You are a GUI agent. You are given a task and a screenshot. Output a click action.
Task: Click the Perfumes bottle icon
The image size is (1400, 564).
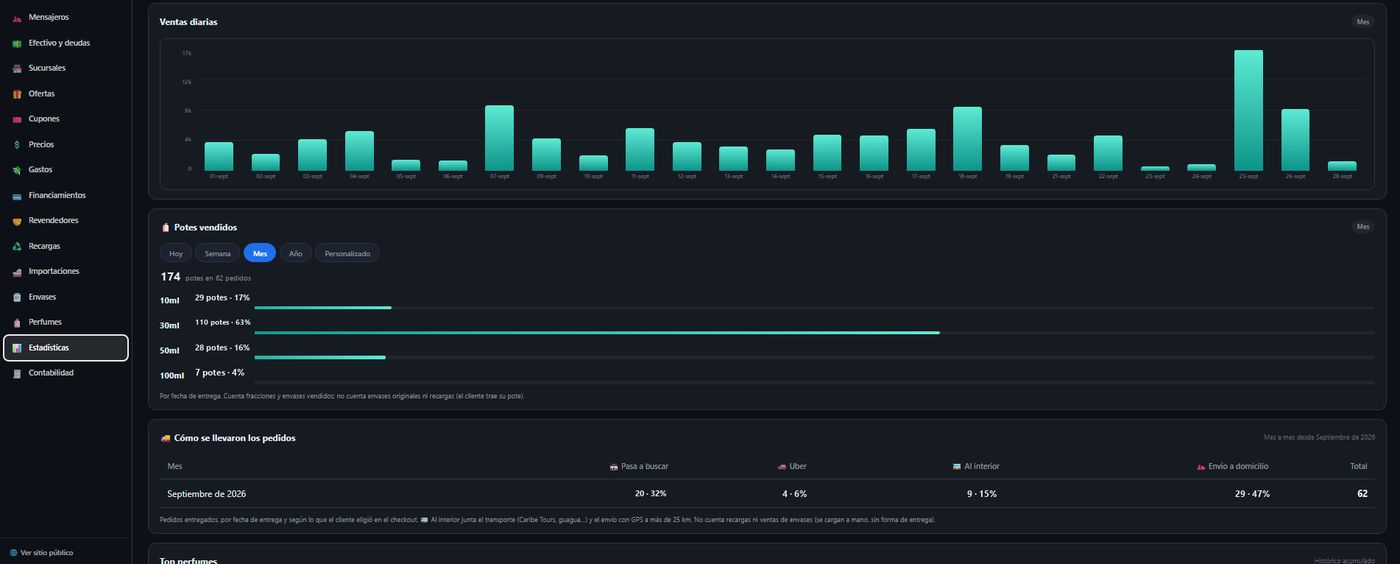tap(17, 322)
